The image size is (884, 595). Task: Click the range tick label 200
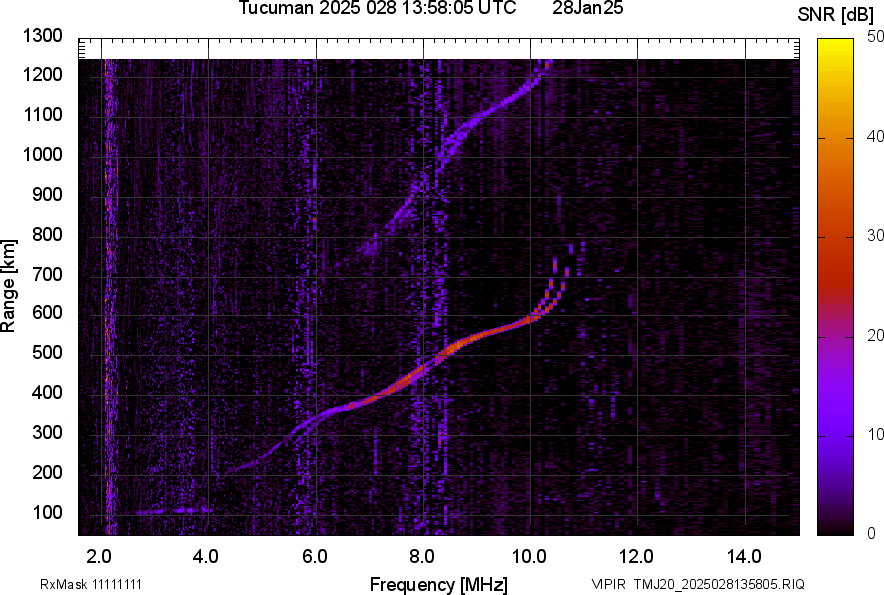point(47,472)
